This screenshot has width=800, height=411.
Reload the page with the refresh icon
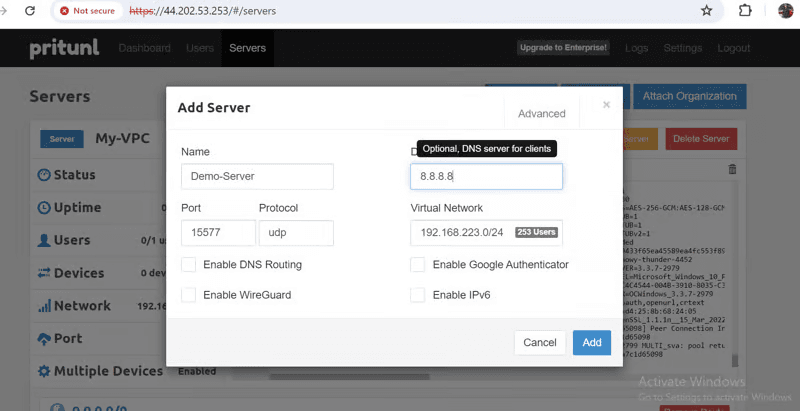(30, 11)
